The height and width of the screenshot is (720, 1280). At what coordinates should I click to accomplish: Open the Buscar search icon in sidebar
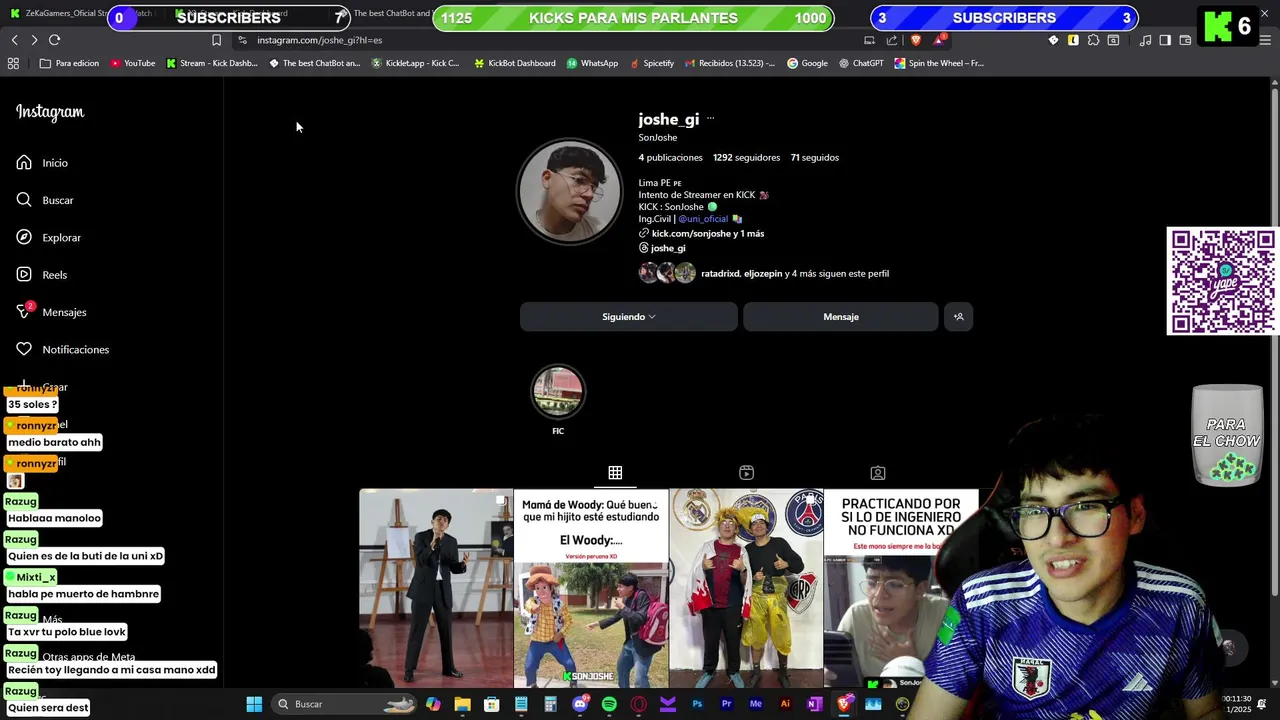pos(24,200)
